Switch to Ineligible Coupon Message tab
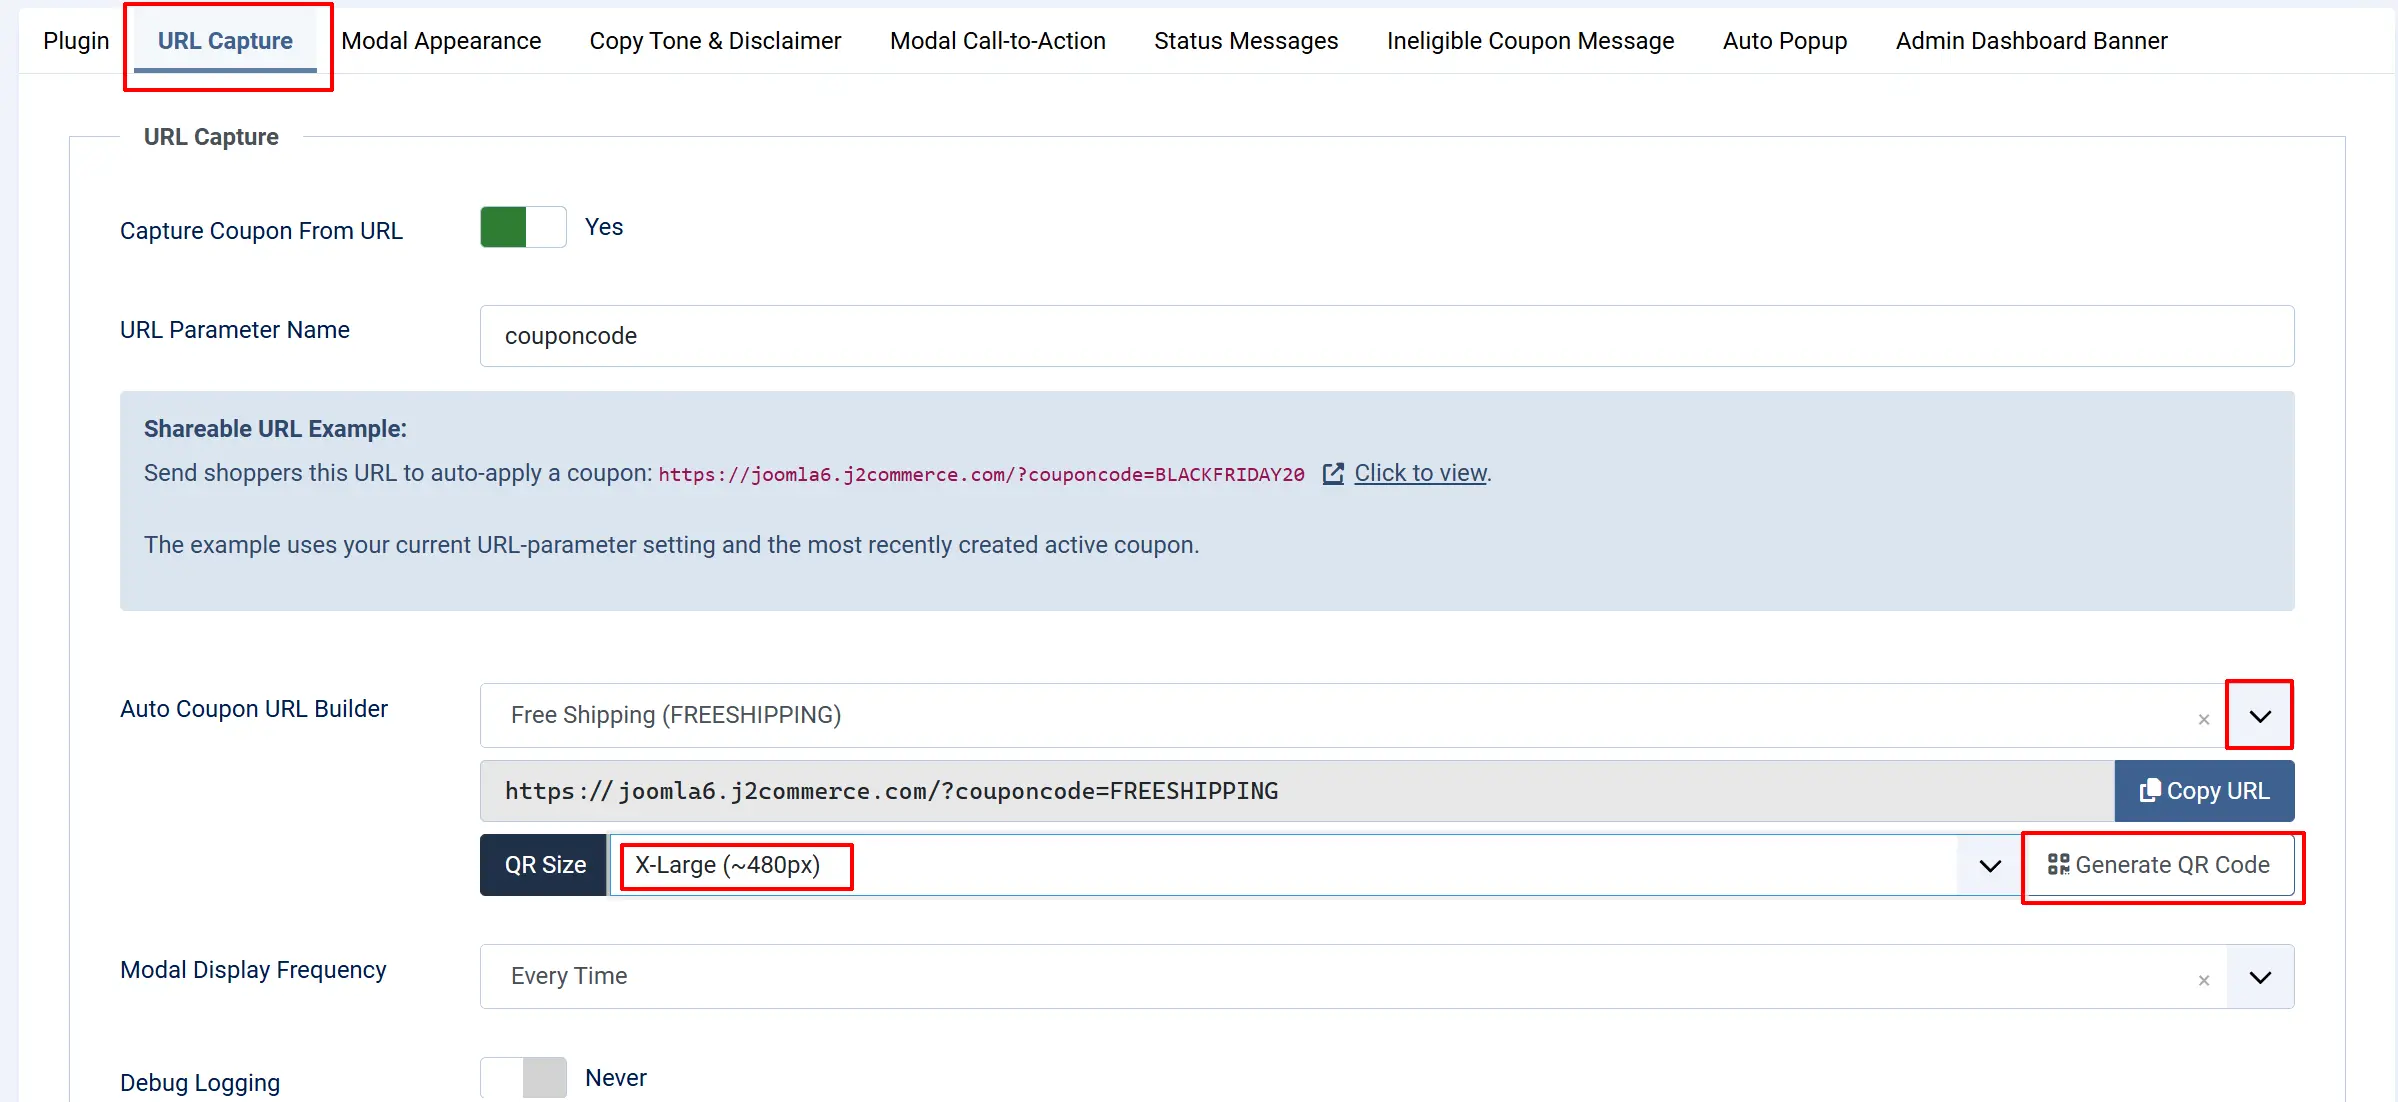2398x1102 pixels. tap(1530, 41)
